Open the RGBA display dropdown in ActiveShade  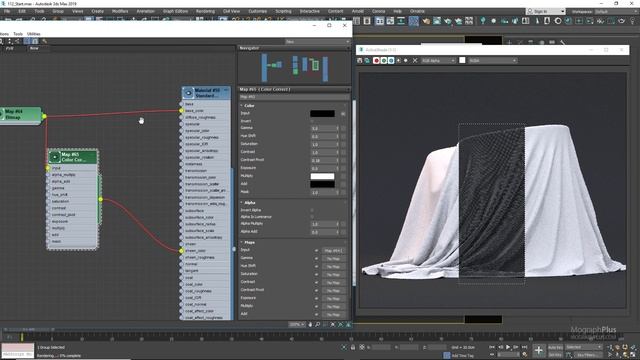point(493,60)
